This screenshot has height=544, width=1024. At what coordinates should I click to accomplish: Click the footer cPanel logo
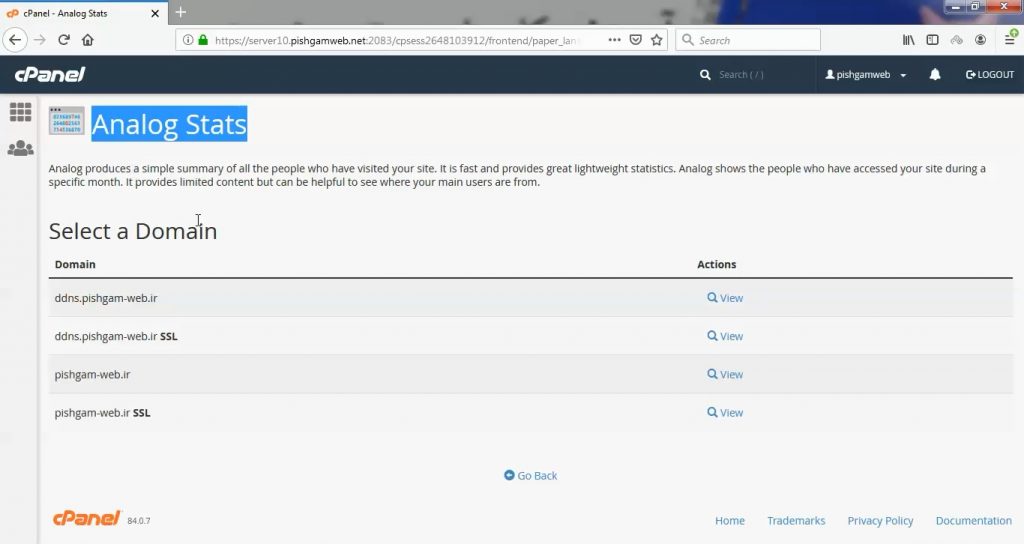click(x=87, y=518)
